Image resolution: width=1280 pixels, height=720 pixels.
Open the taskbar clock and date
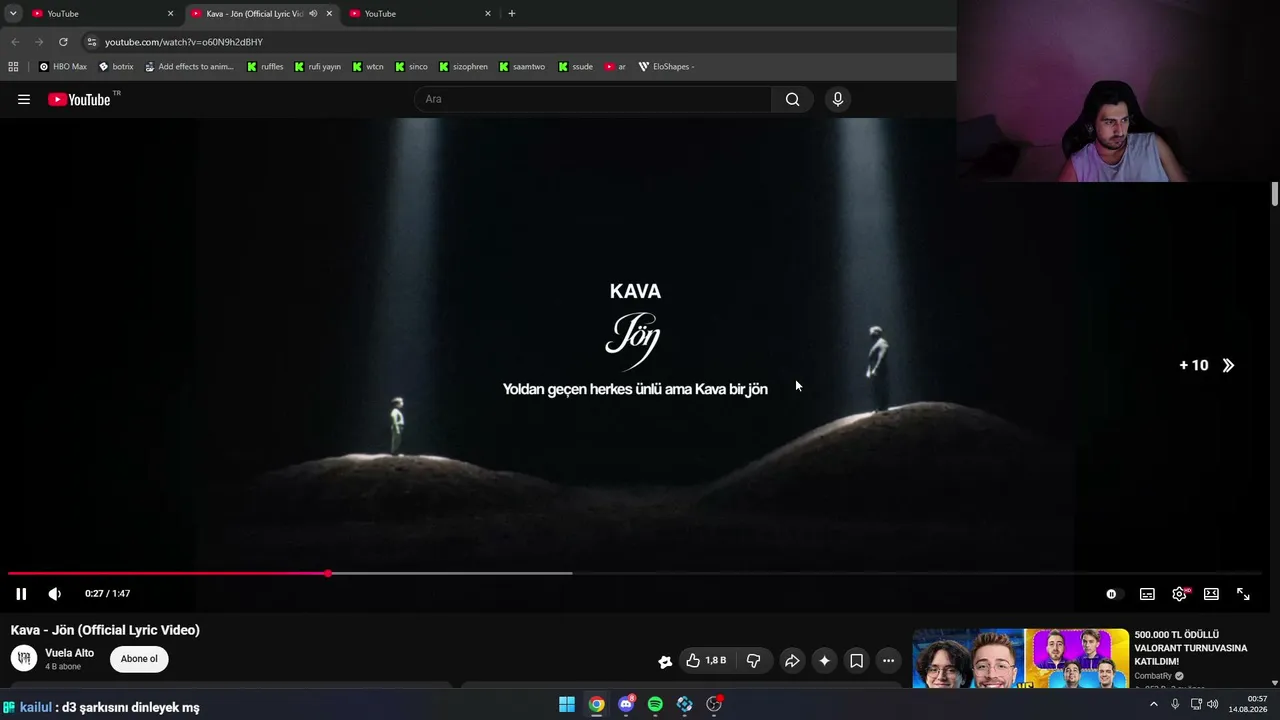pyautogui.click(x=1248, y=704)
